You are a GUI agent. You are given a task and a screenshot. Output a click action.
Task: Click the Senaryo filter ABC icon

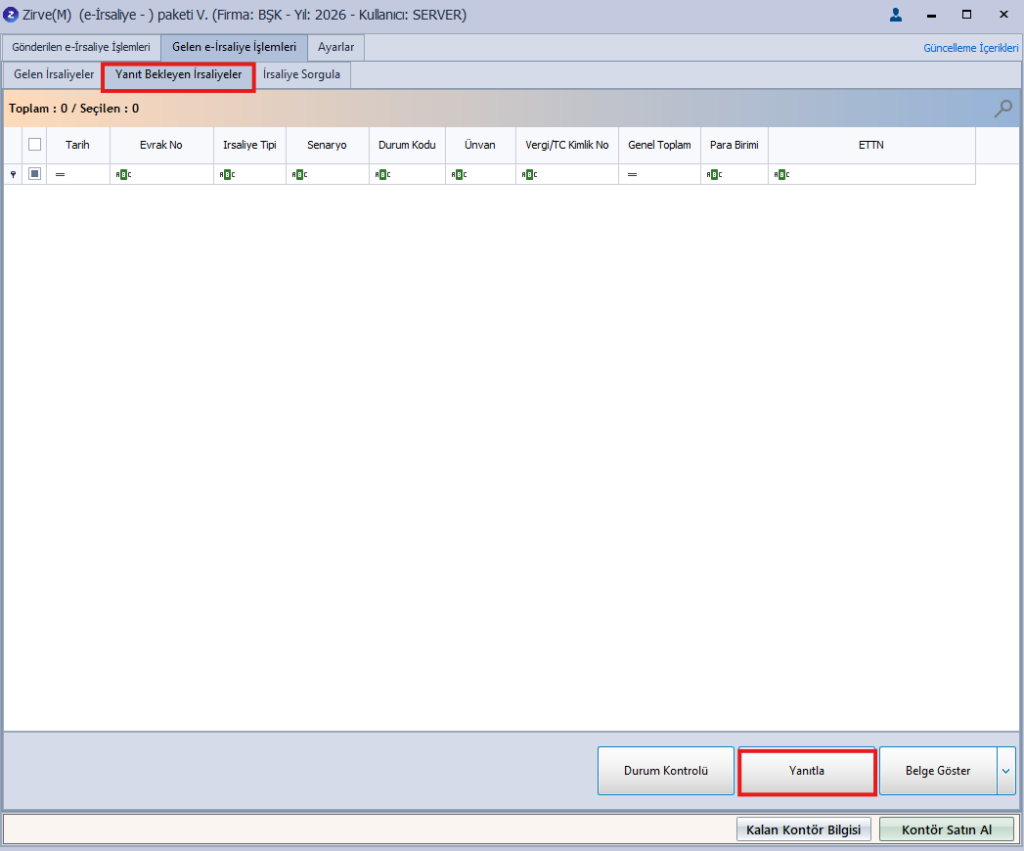point(299,174)
